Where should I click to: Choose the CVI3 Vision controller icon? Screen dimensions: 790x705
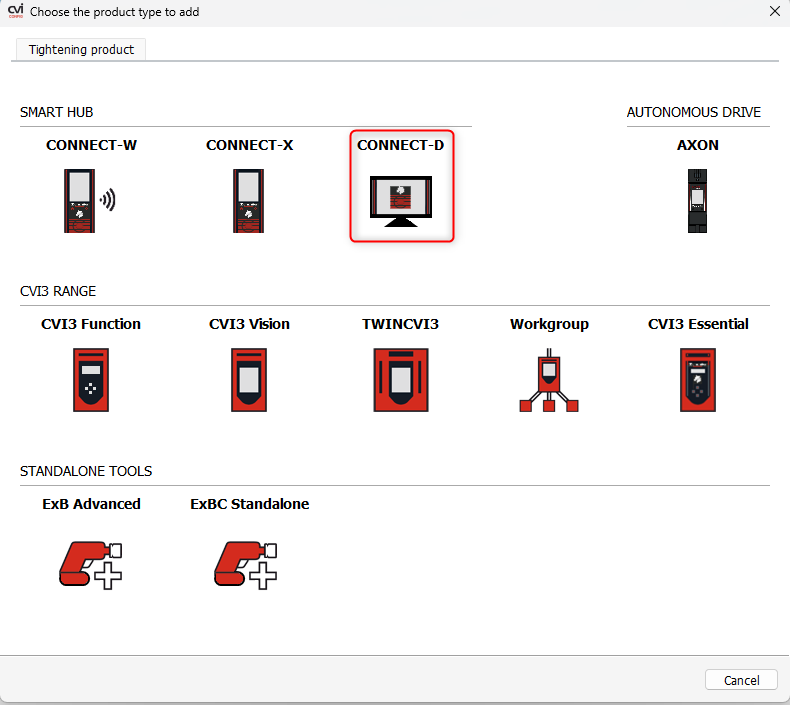click(x=249, y=379)
